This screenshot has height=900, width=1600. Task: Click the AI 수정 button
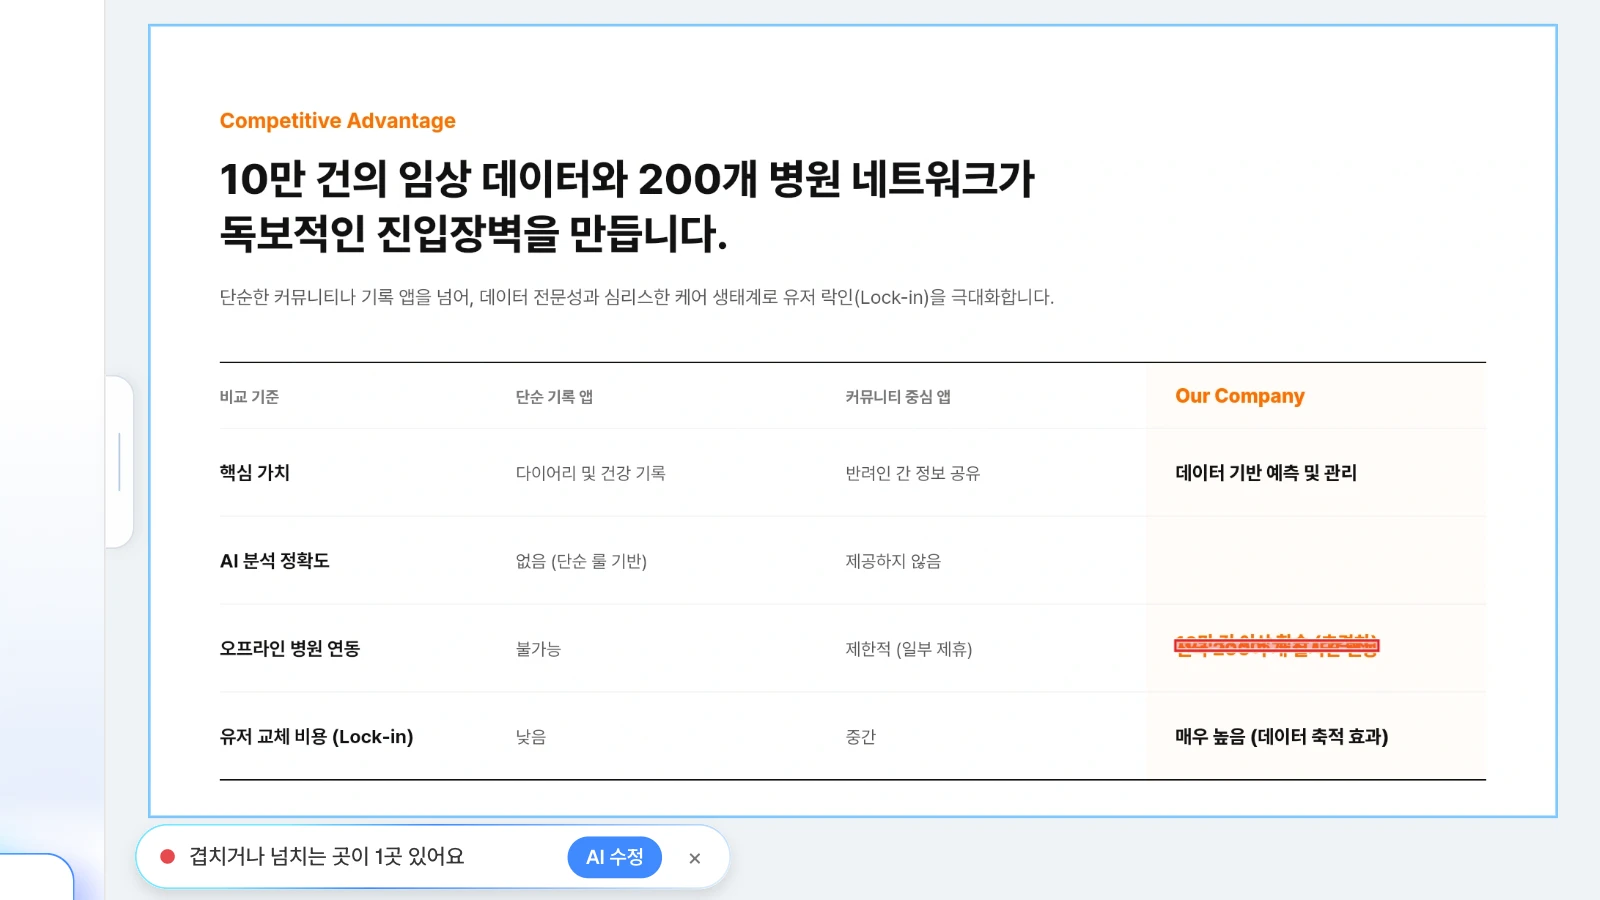[614, 857]
